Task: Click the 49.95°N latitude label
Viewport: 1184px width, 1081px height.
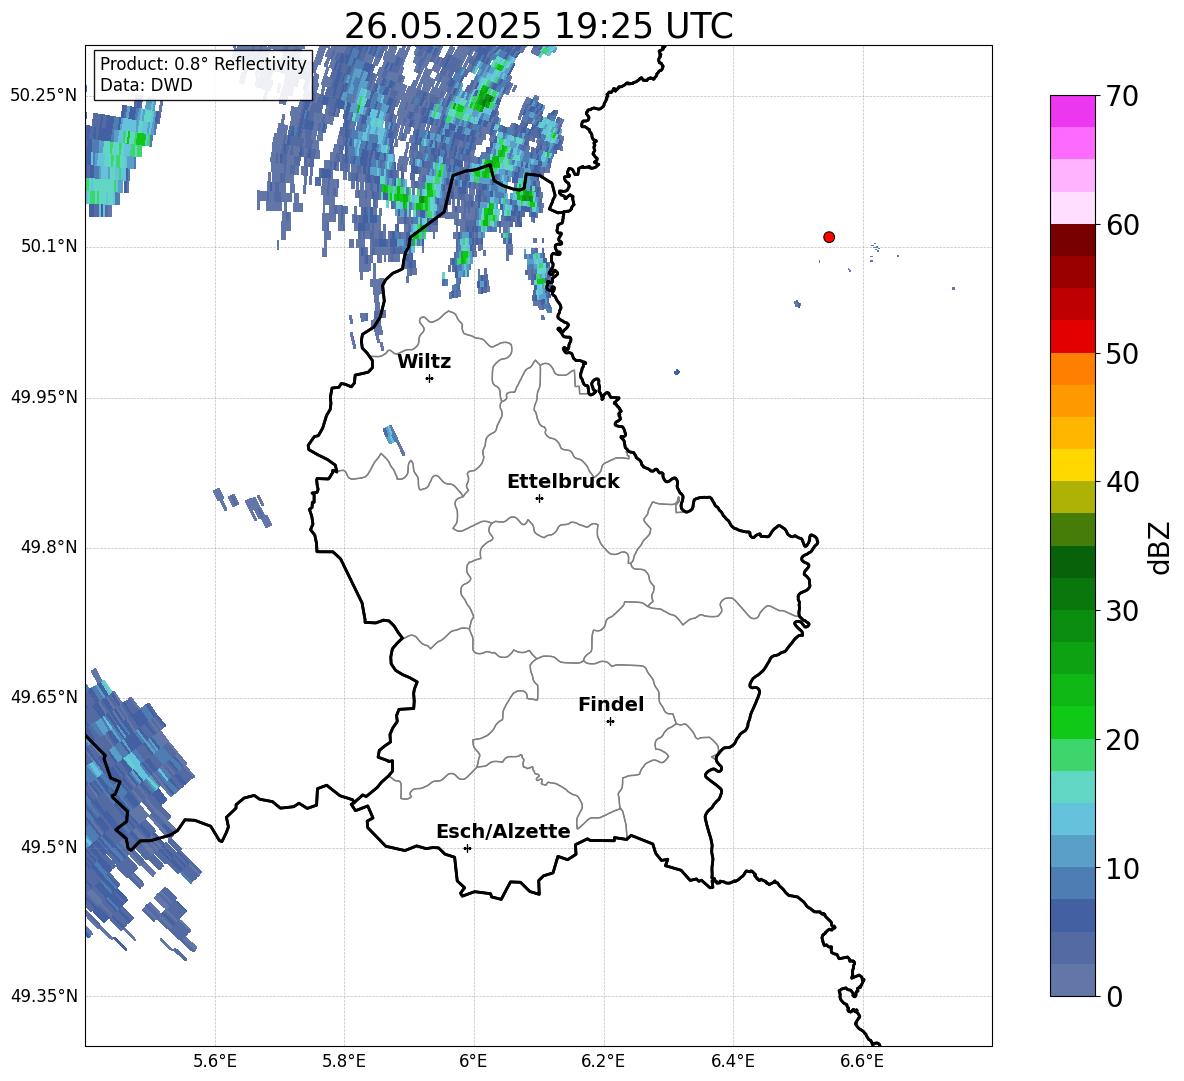Action: [x=44, y=396]
